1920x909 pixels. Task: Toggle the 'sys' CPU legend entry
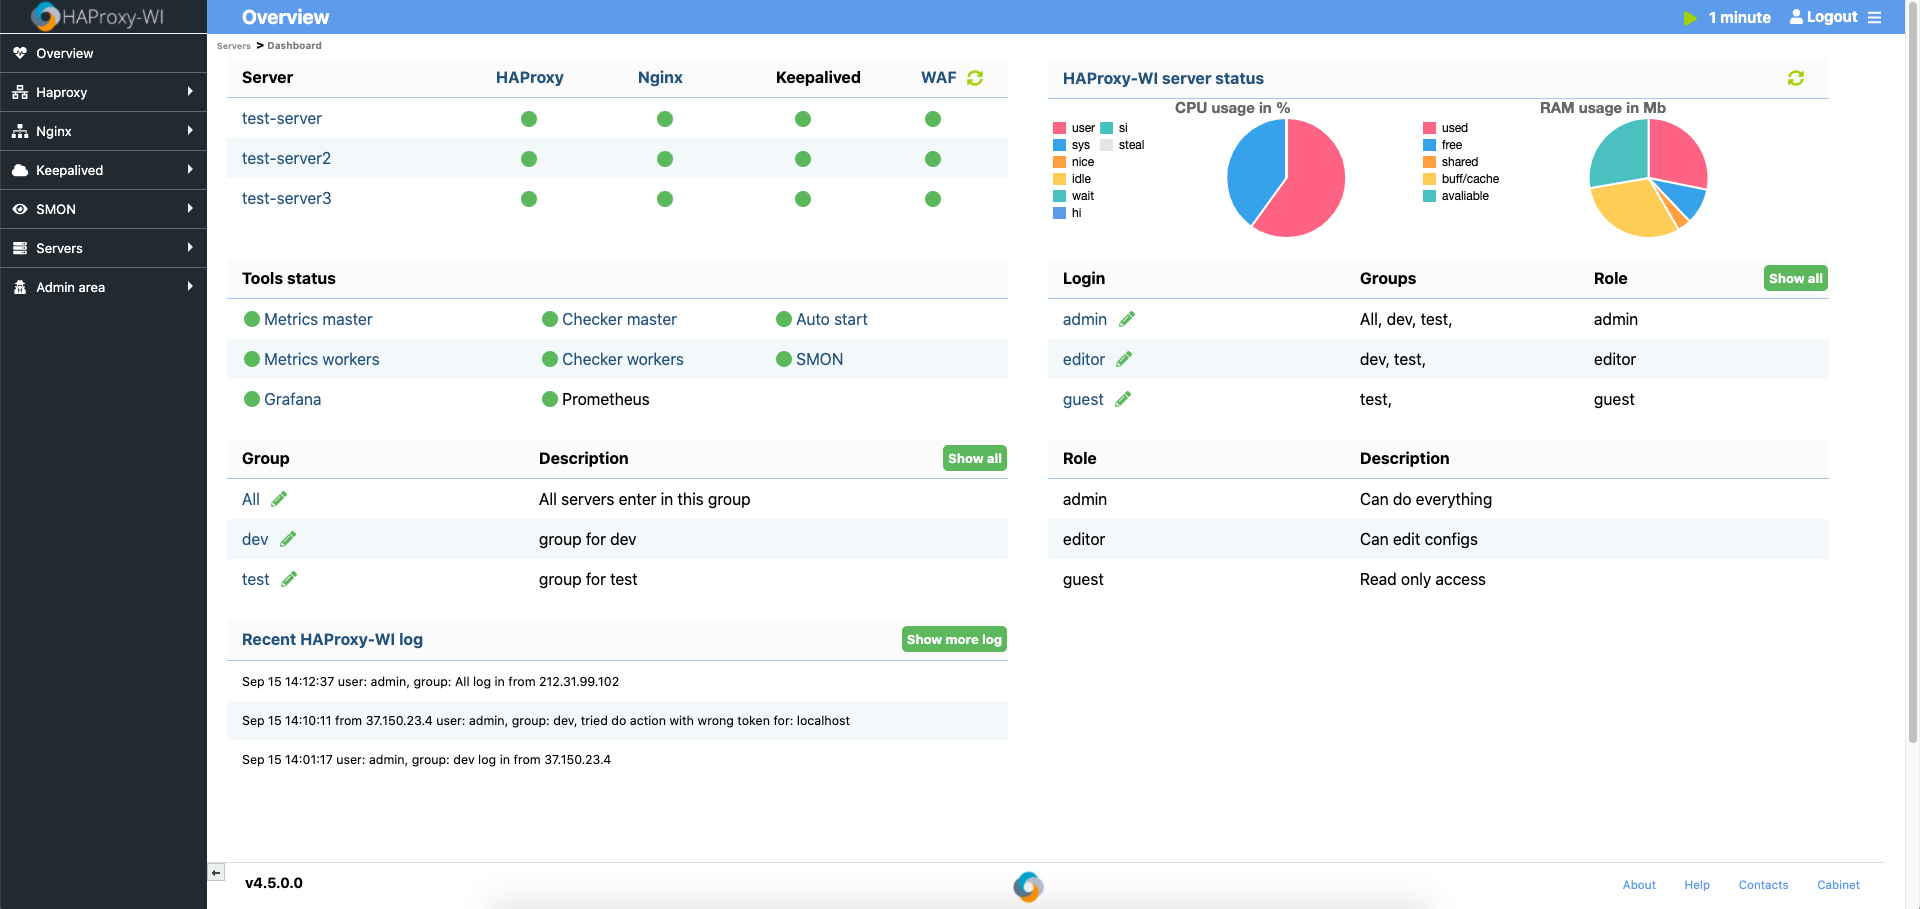1072,145
